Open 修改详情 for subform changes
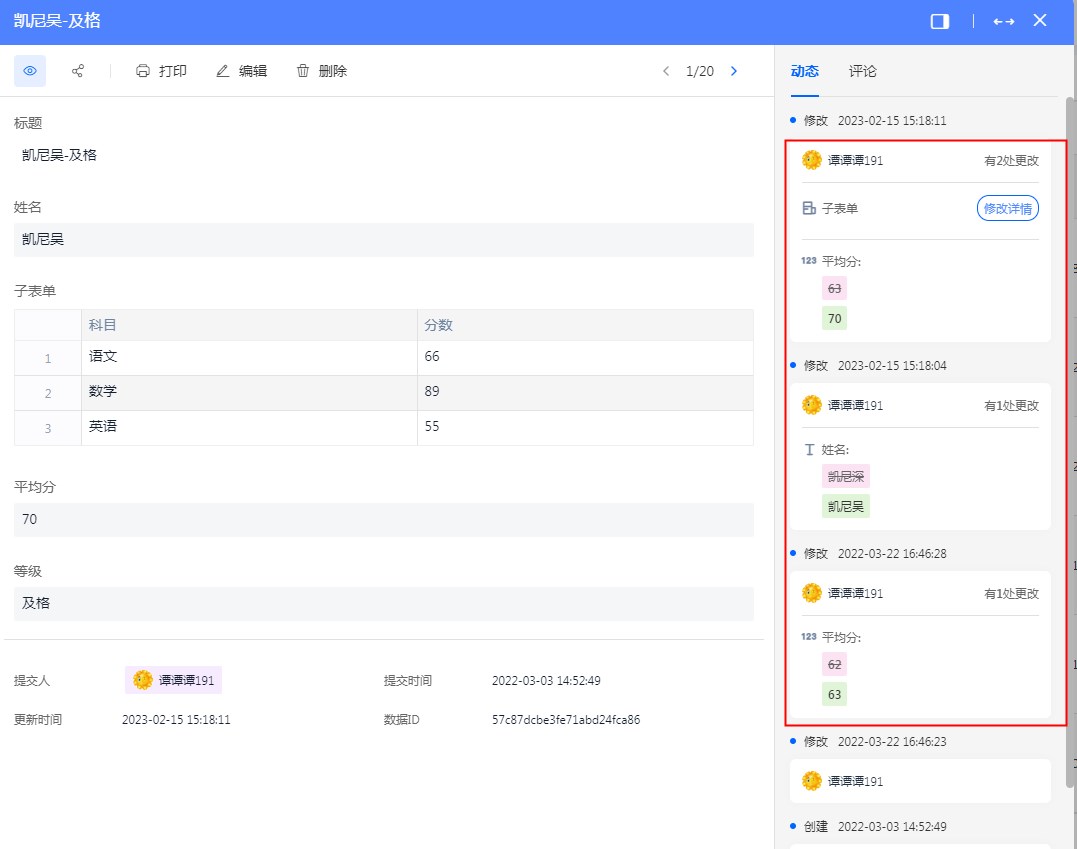Image resolution: width=1077 pixels, height=849 pixels. coord(1007,208)
